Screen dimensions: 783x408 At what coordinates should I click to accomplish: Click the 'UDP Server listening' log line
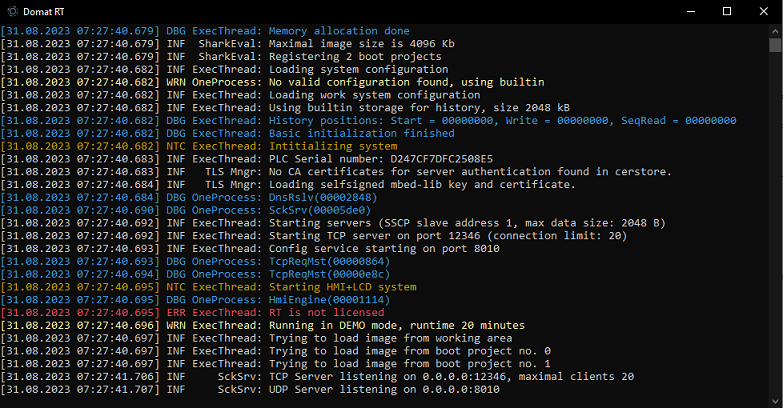250,390
